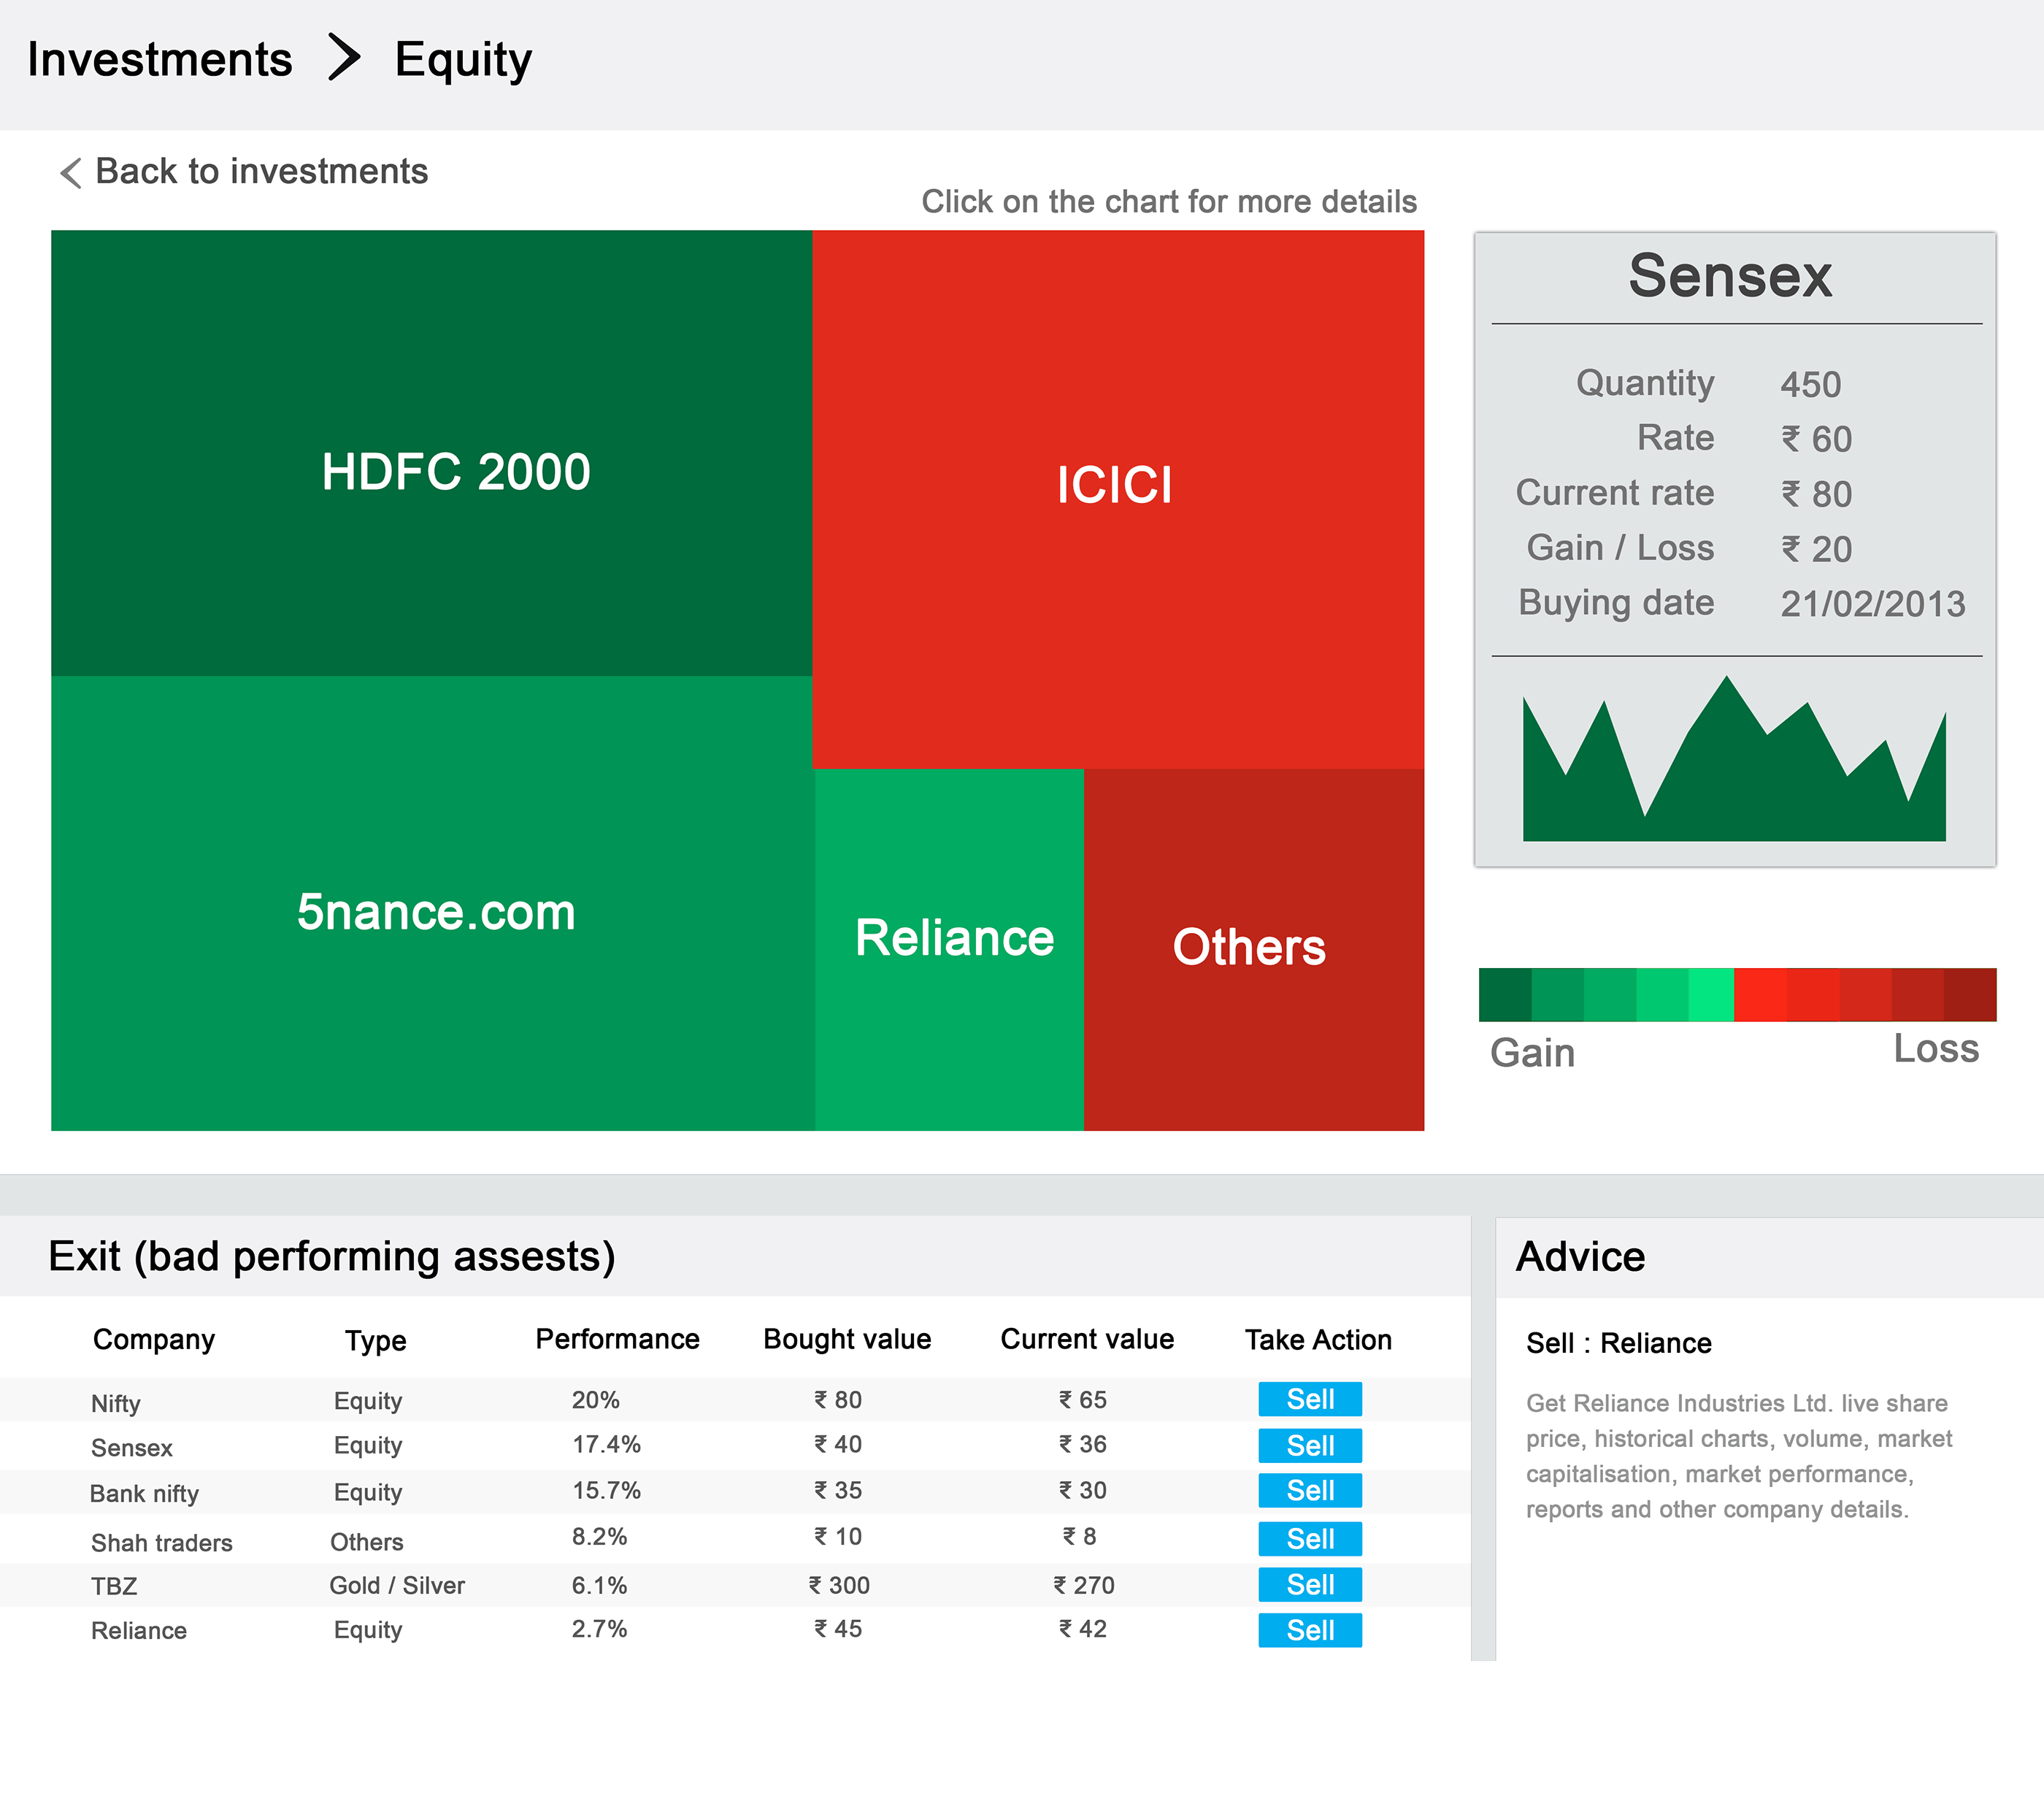Click the Loss legend label
The image size is (2044, 1793).
[x=1936, y=1048]
